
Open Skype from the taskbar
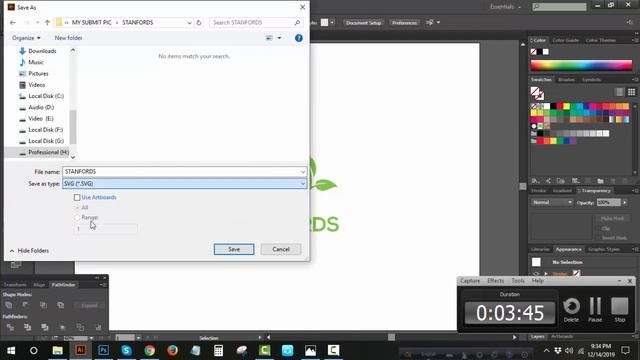[126, 350]
